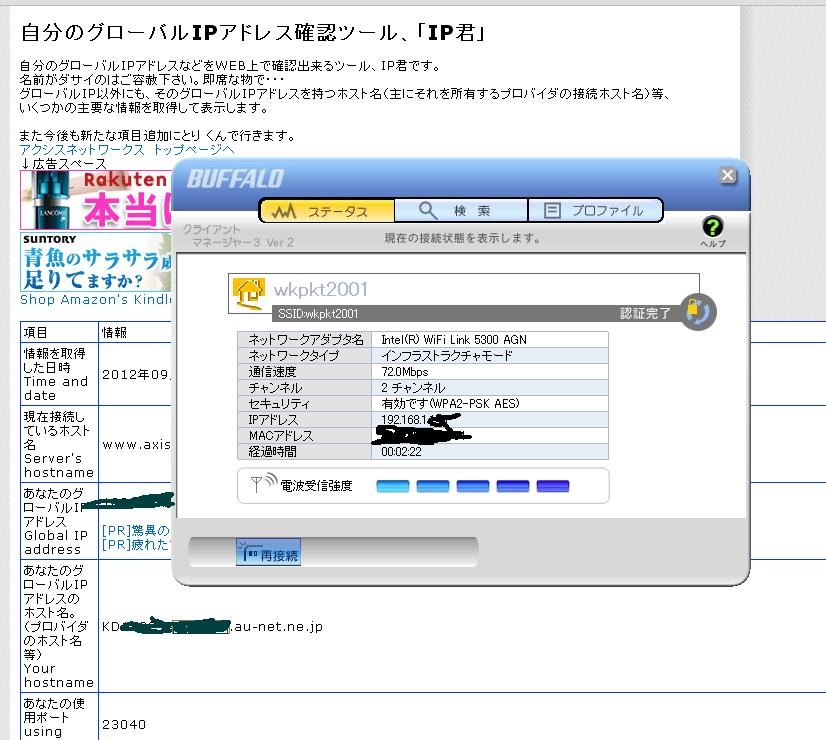Select the .au-net.ne.jp hostname value
The image size is (826, 740).
[x=278, y=626]
